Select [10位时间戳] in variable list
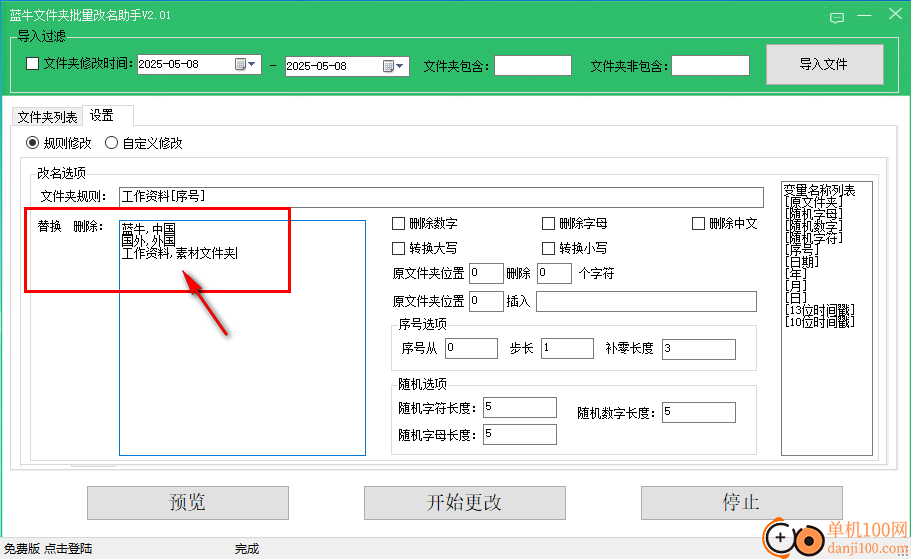911x559 pixels. click(x=820, y=321)
